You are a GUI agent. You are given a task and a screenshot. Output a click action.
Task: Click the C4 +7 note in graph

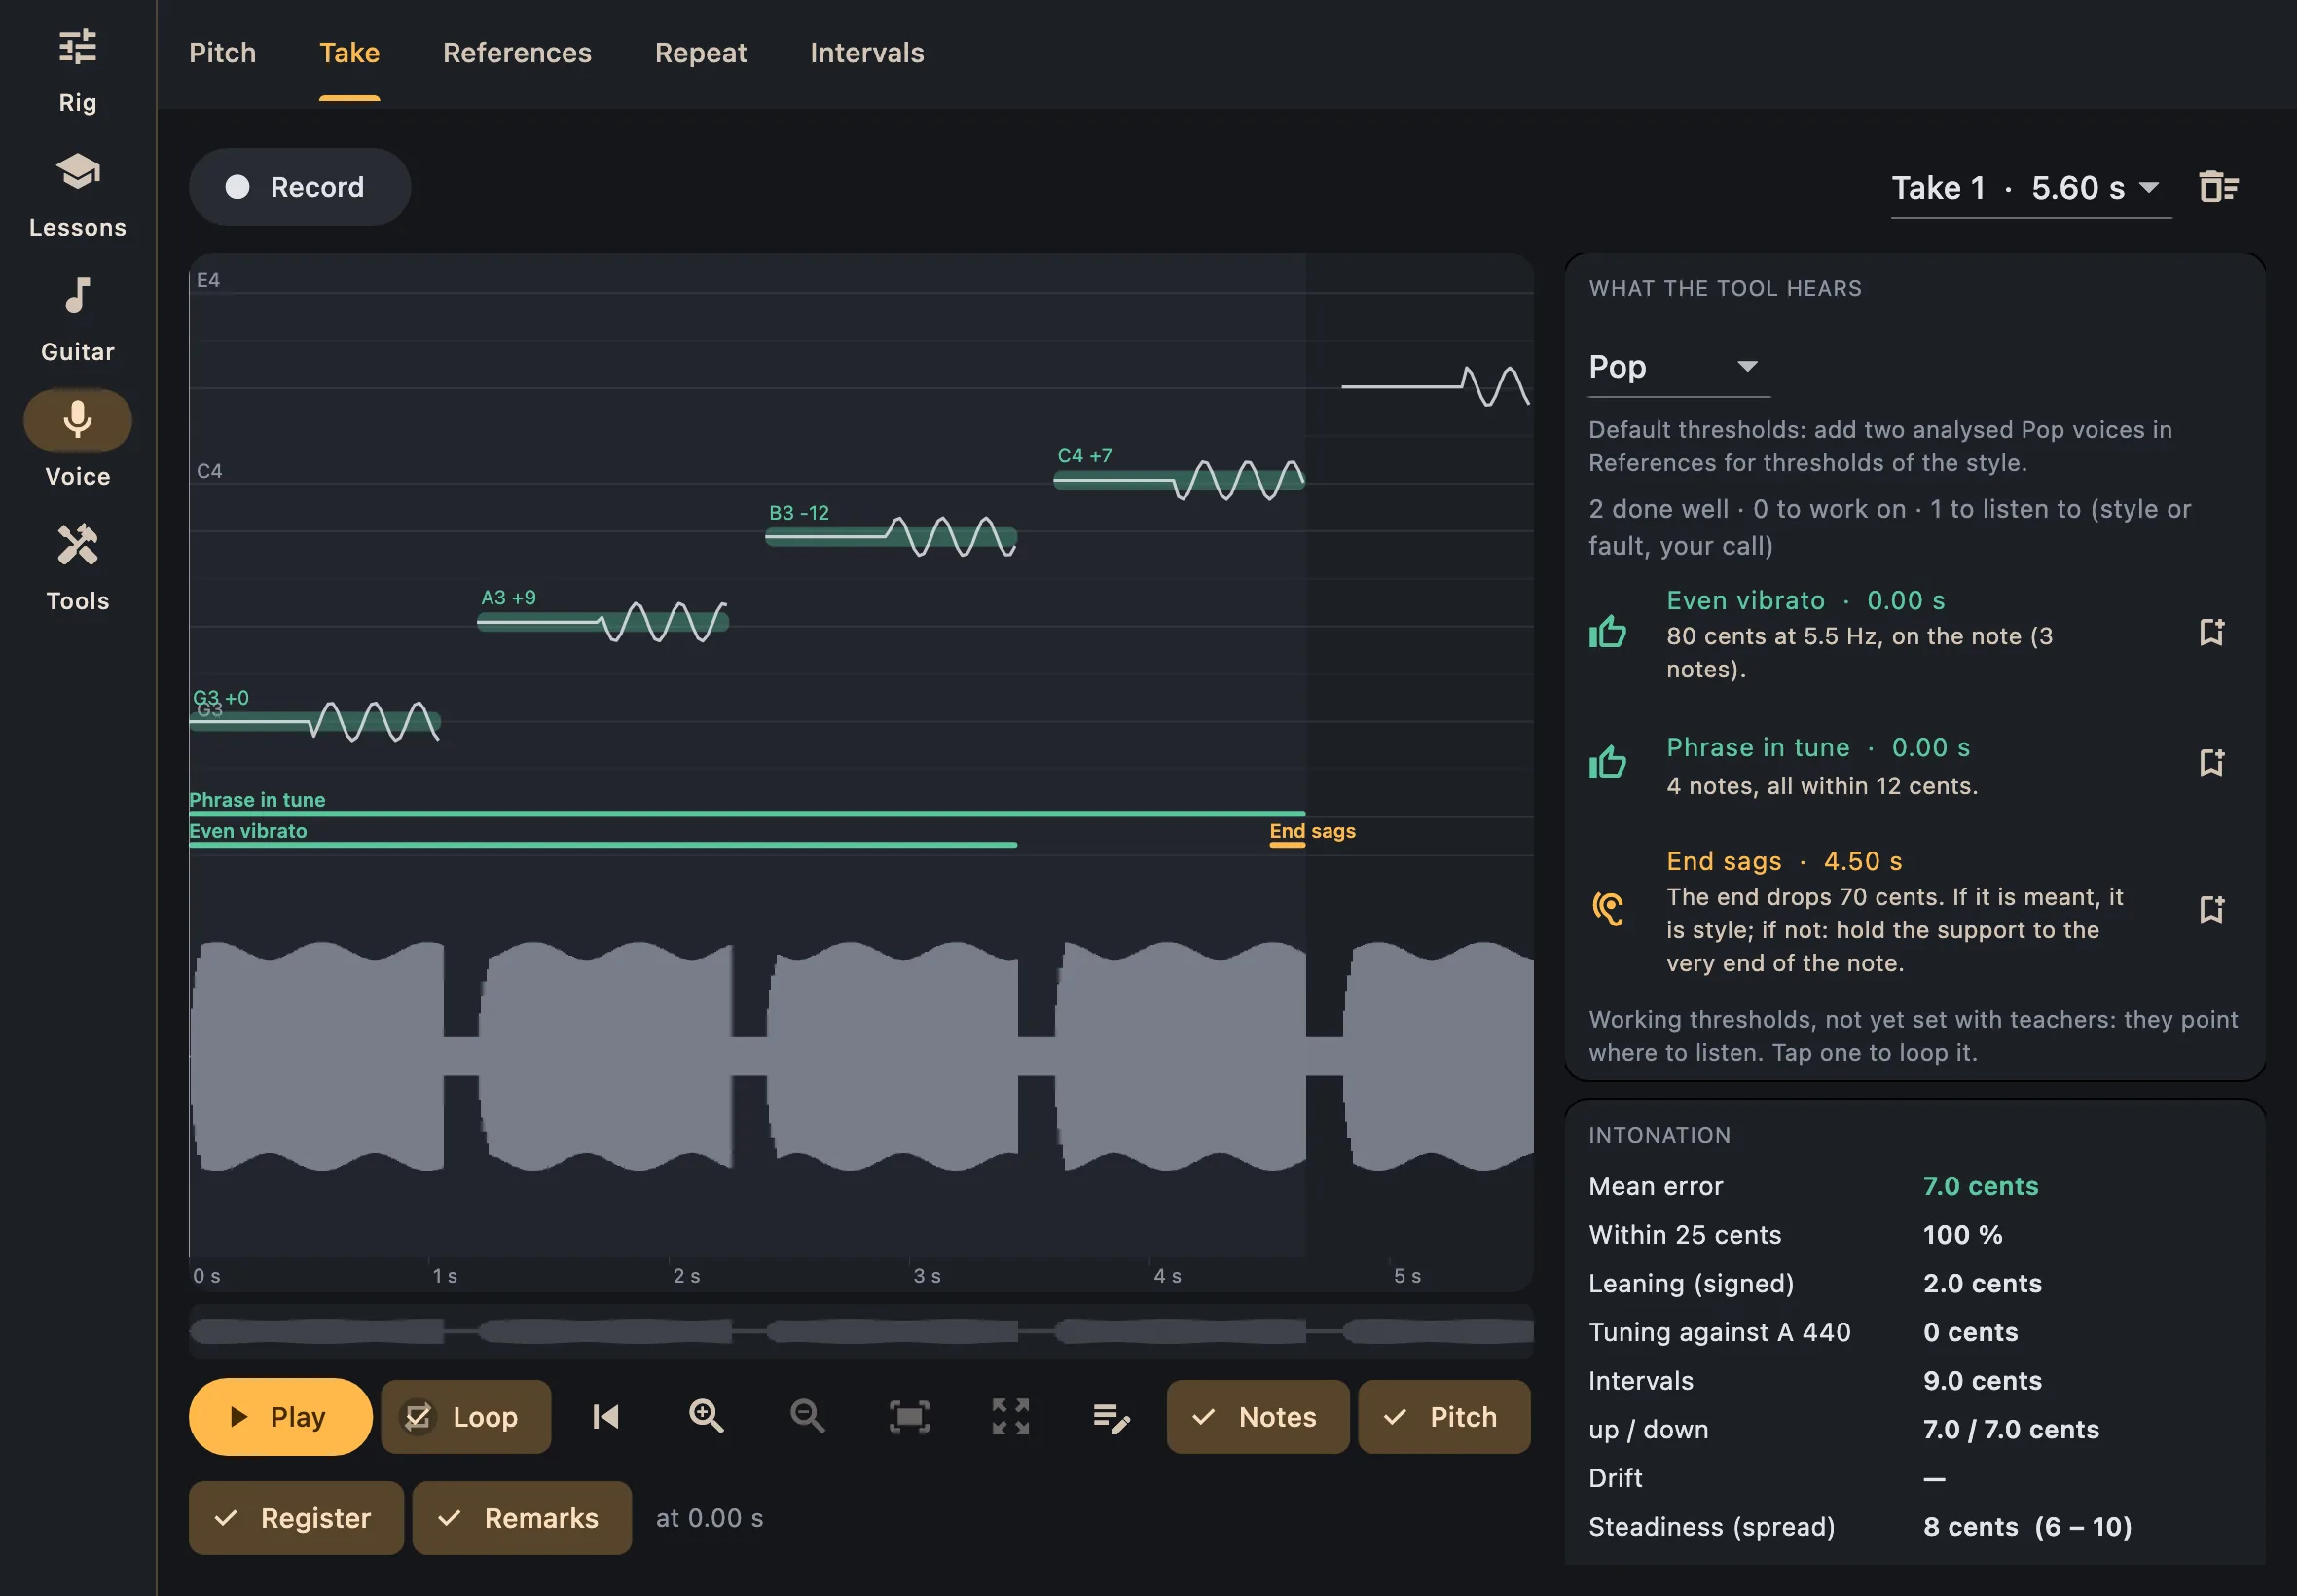coord(1178,480)
